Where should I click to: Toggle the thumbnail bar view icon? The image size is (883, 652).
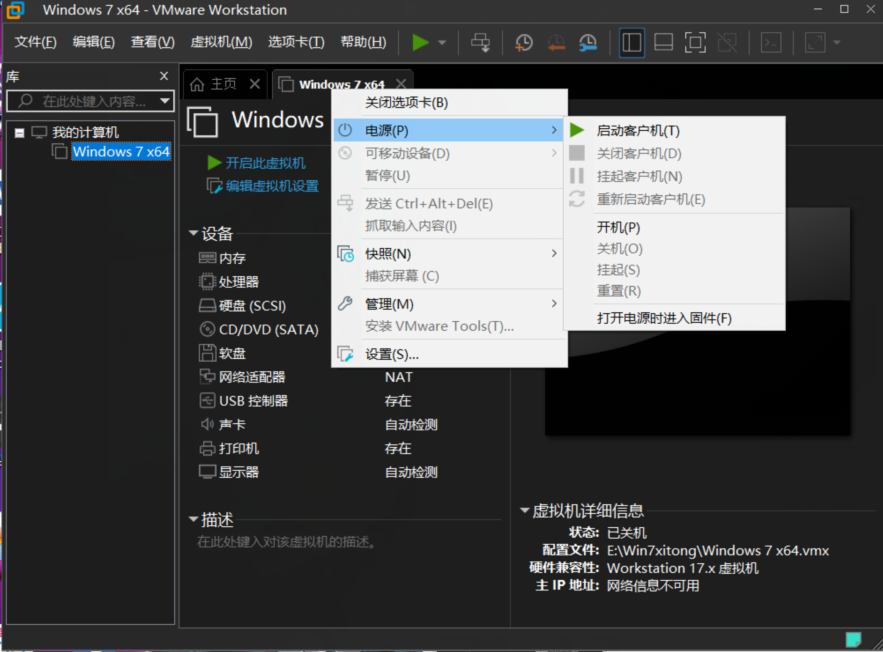663,42
